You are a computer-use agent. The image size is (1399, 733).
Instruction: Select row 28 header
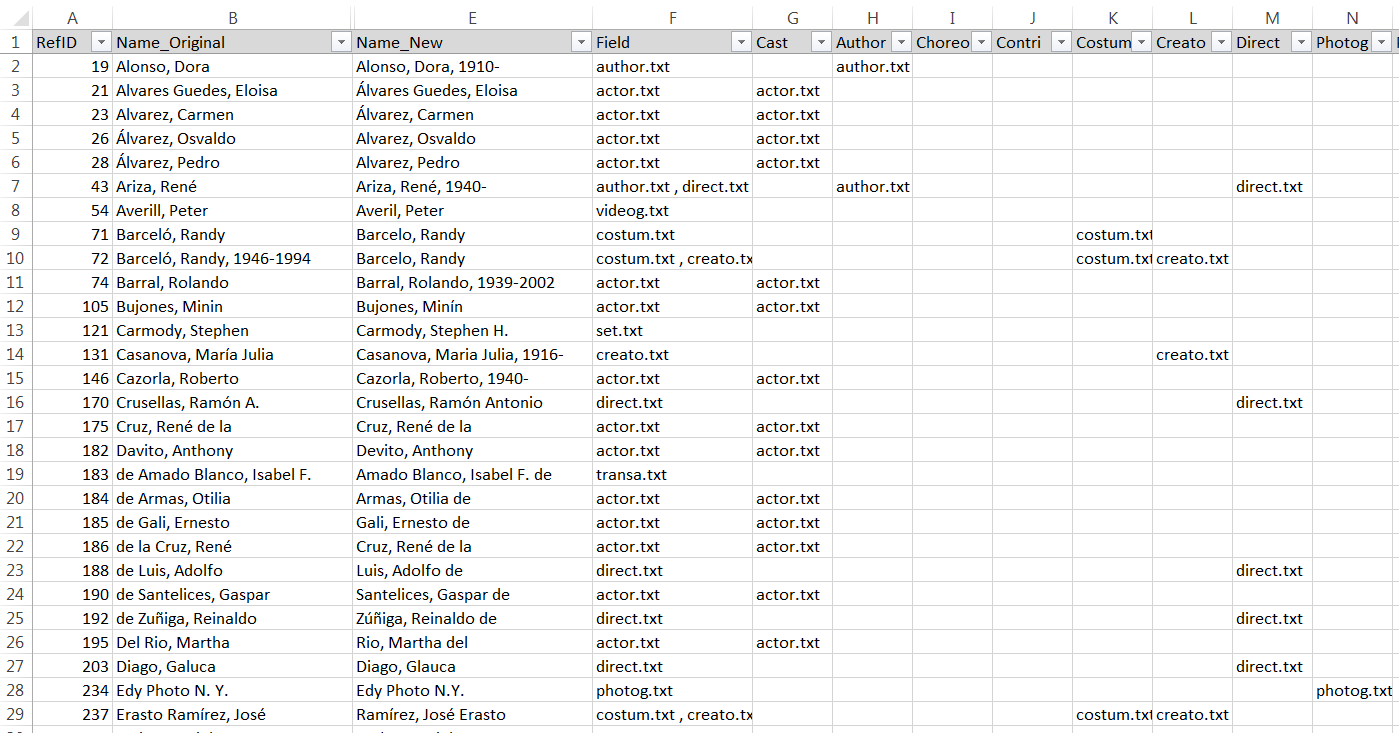(16, 690)
